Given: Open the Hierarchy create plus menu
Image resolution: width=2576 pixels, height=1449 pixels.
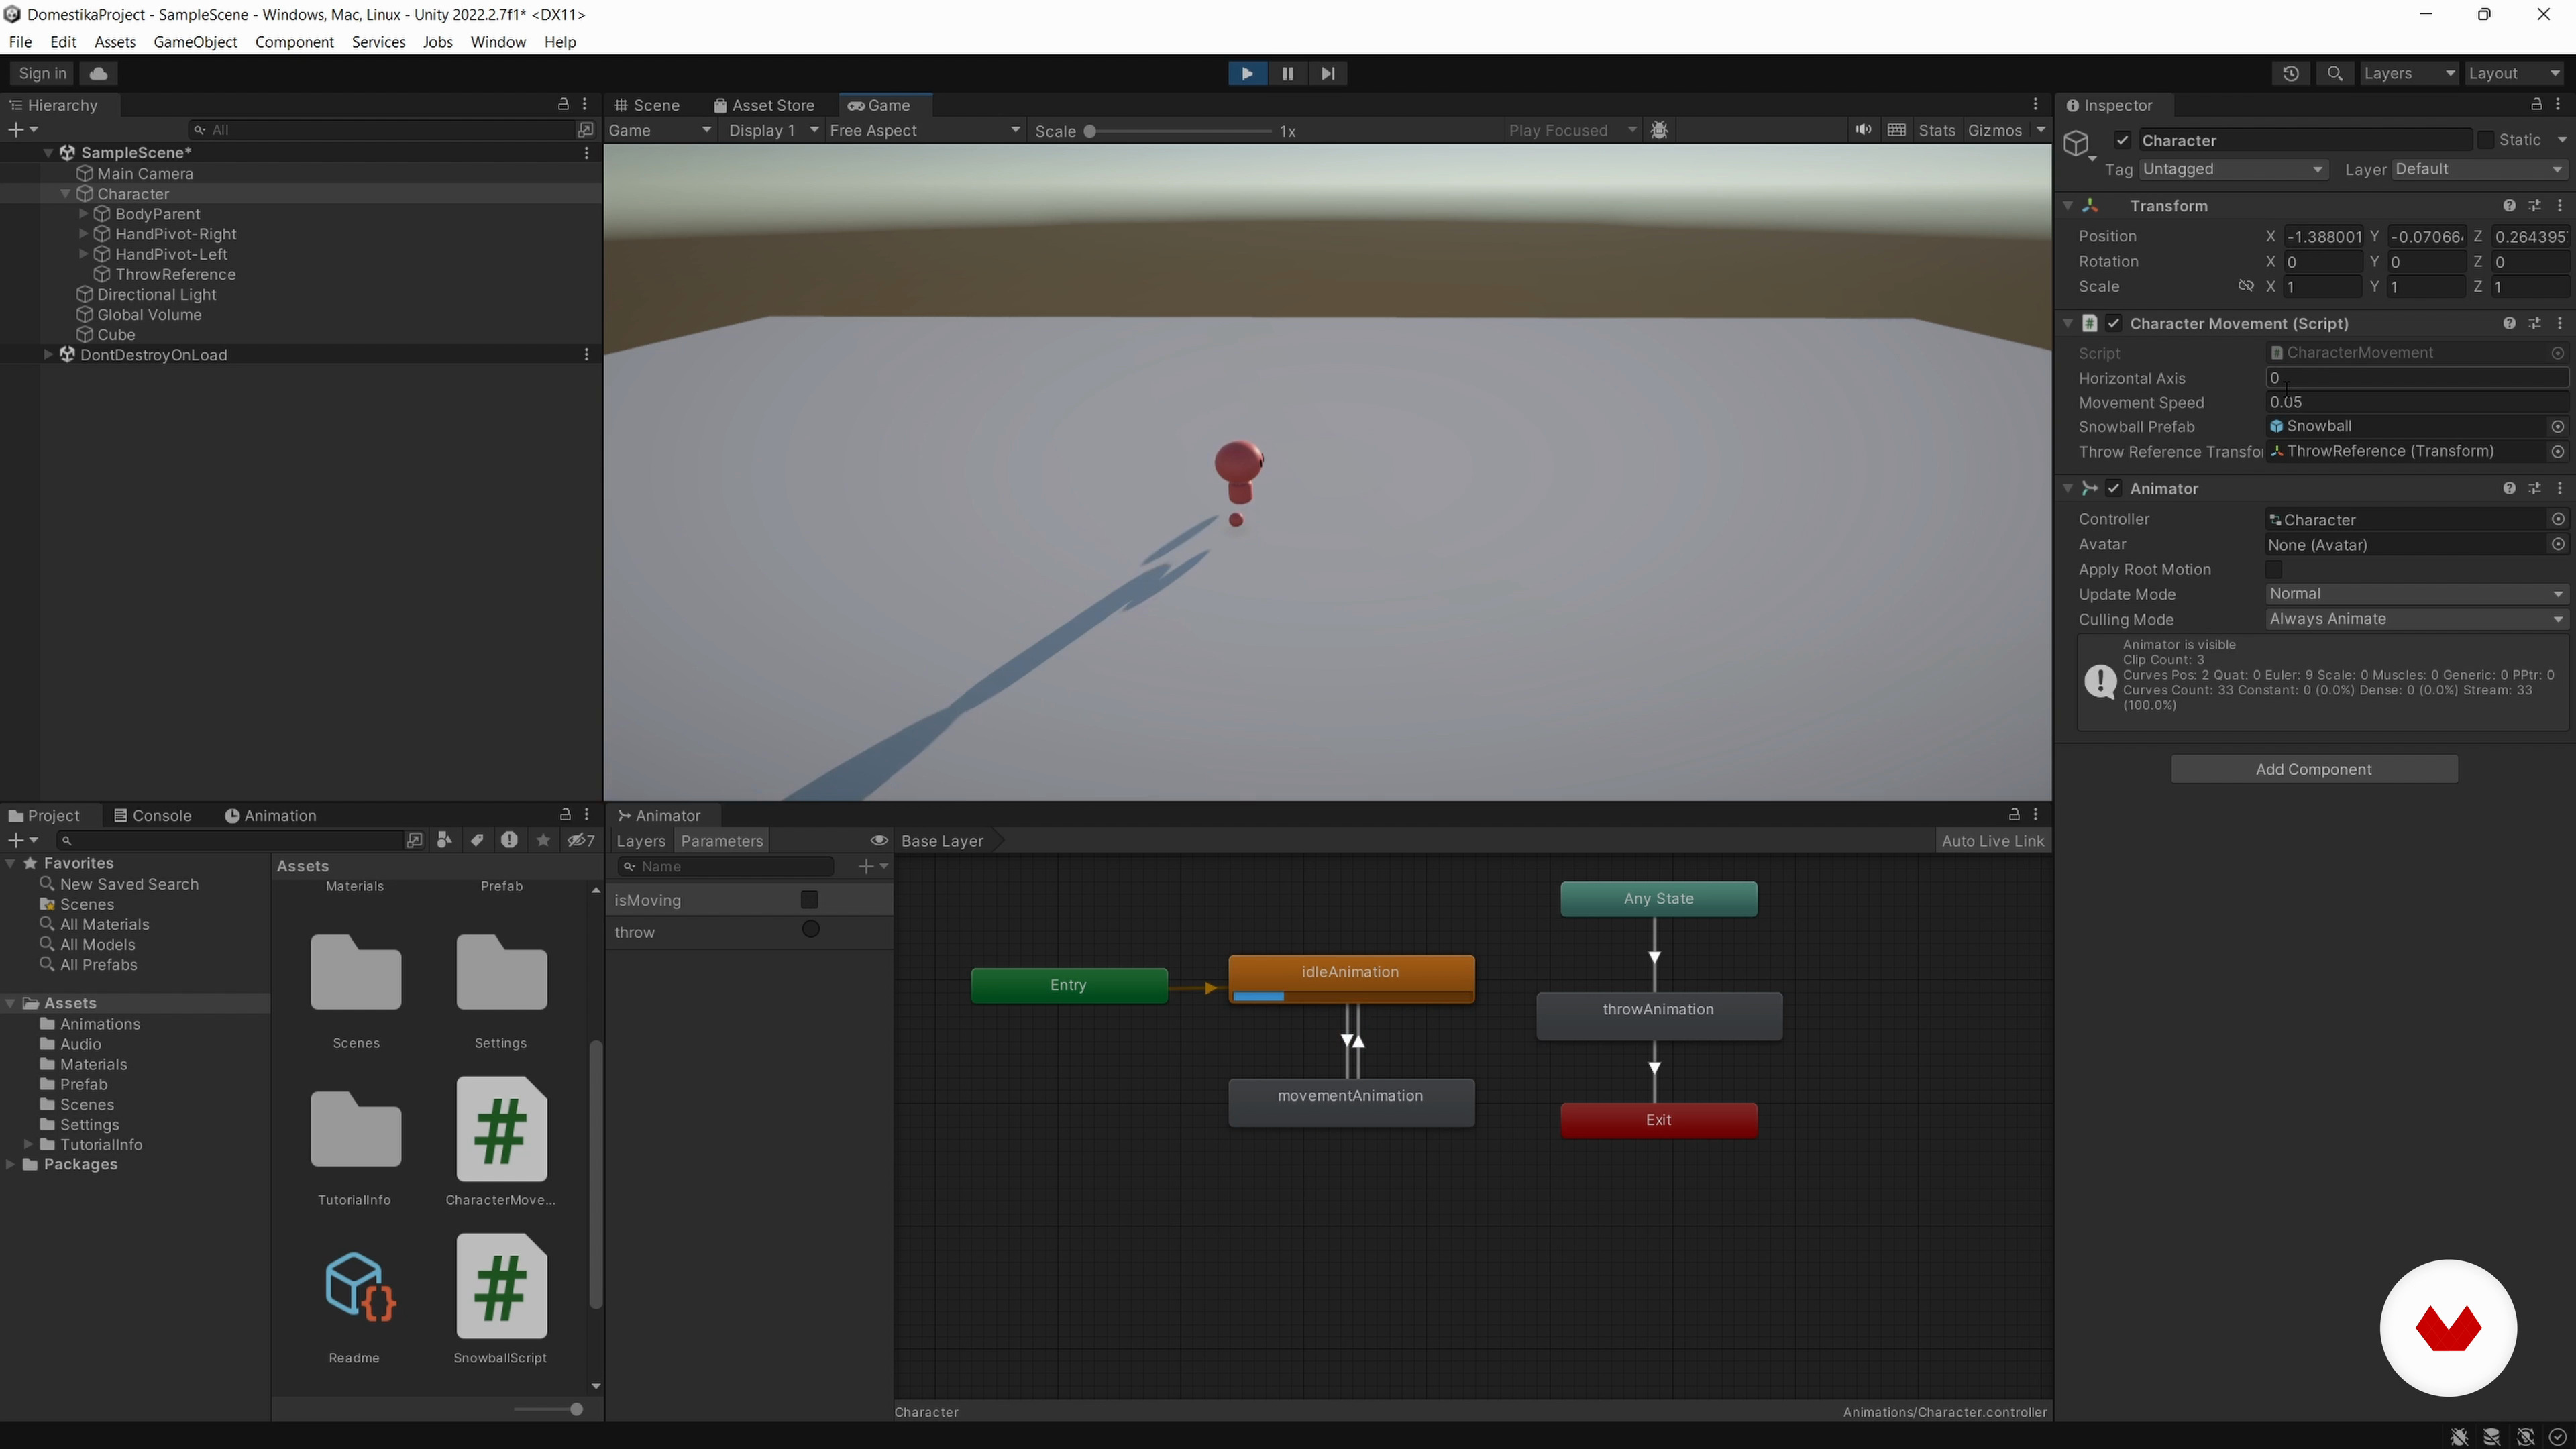Looking at the screenshot, I should 22,130.
